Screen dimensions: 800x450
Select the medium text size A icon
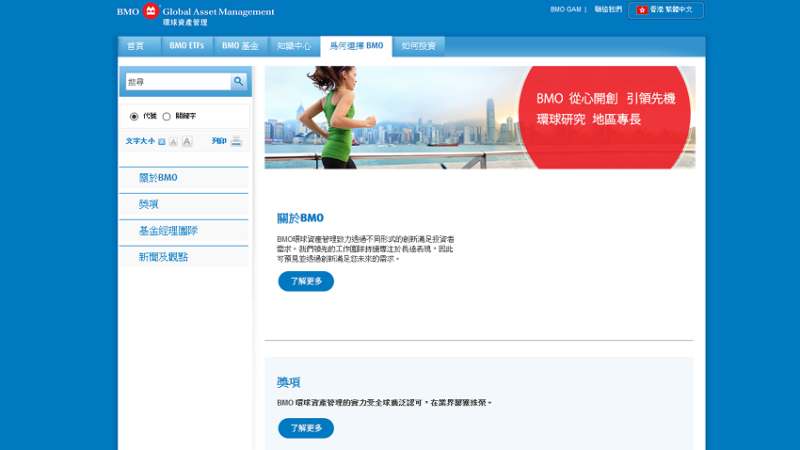click(173, 142)
